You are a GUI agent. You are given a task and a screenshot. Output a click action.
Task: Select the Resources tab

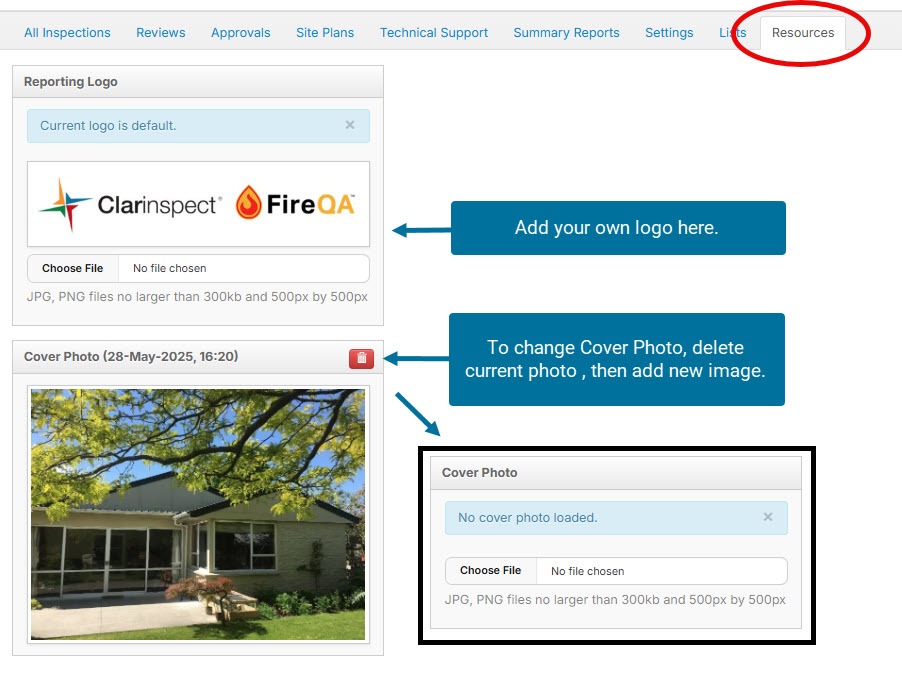point(802,33)
